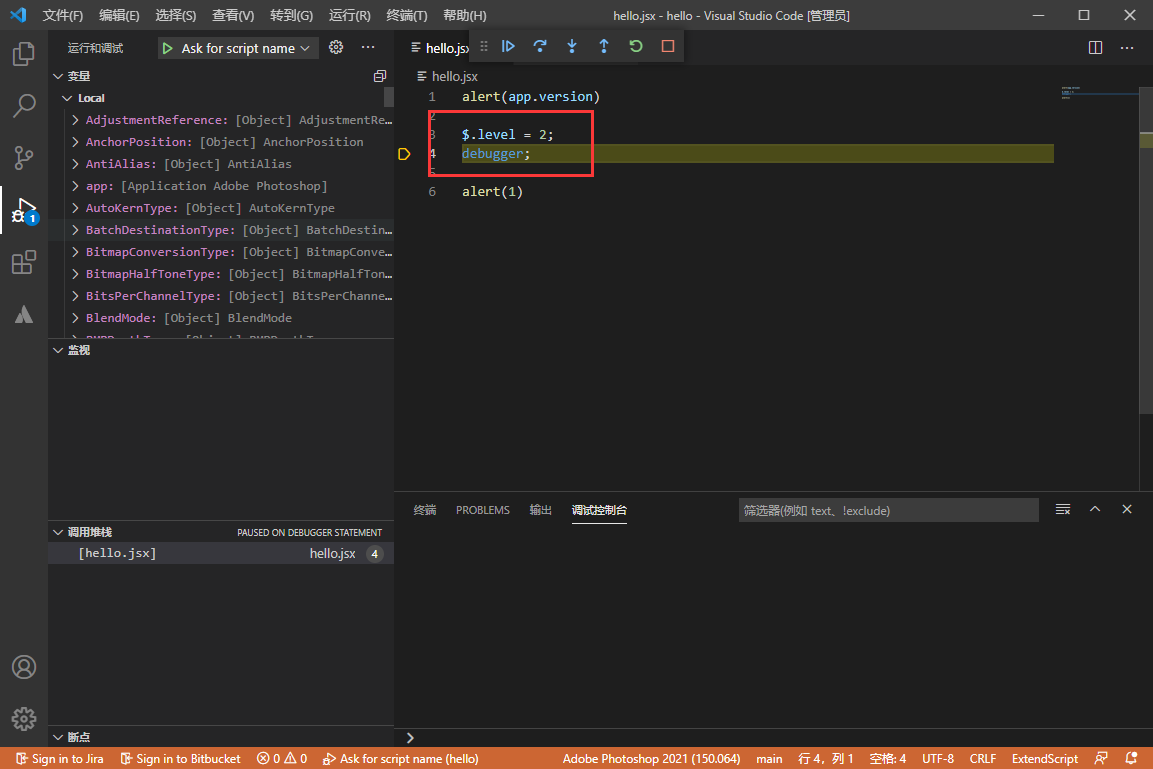Stop debugging with the red square icon
Viewport: 1153px width, 769px height.
point(667,46)
